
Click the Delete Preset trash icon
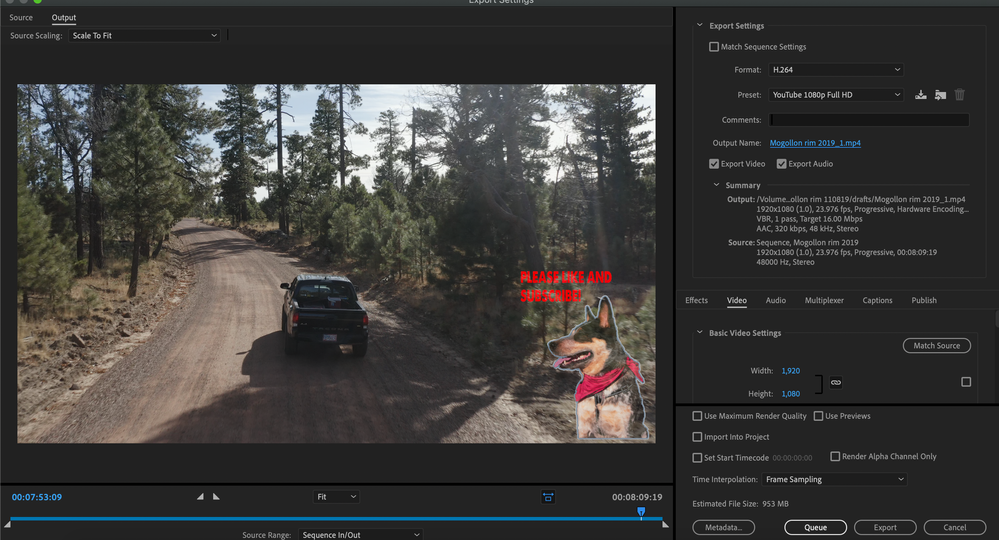pyautogui.click(x=959, y=95)
